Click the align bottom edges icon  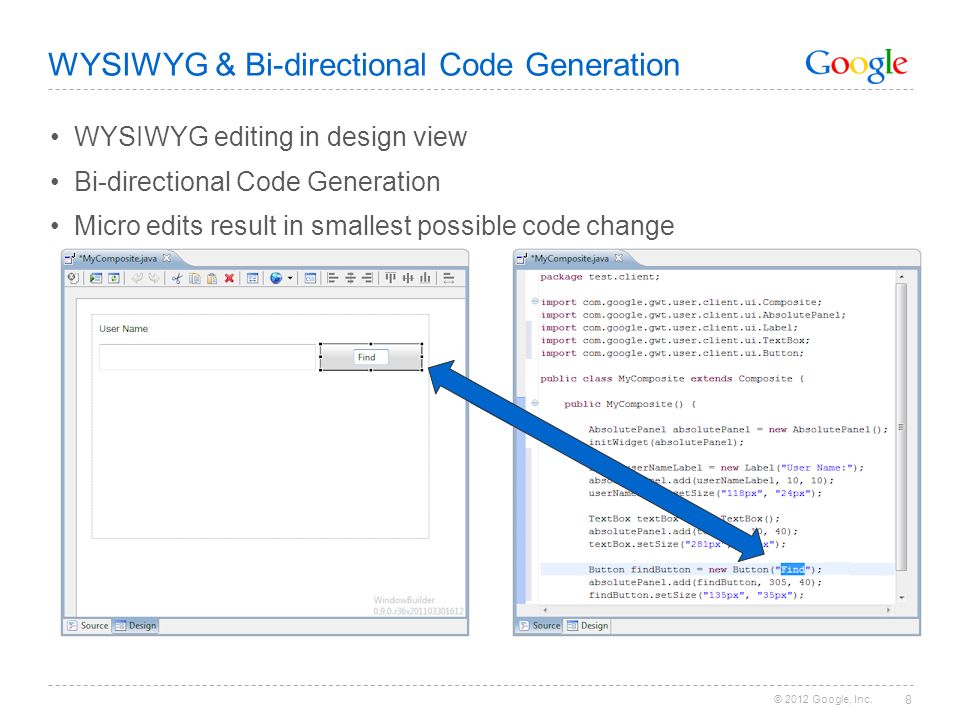pos(425,279)
